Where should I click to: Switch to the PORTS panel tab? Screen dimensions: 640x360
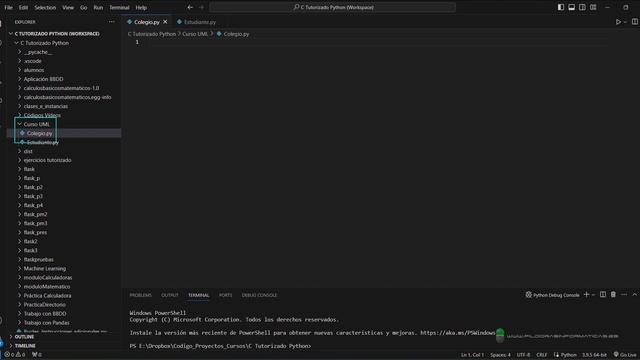225,295
